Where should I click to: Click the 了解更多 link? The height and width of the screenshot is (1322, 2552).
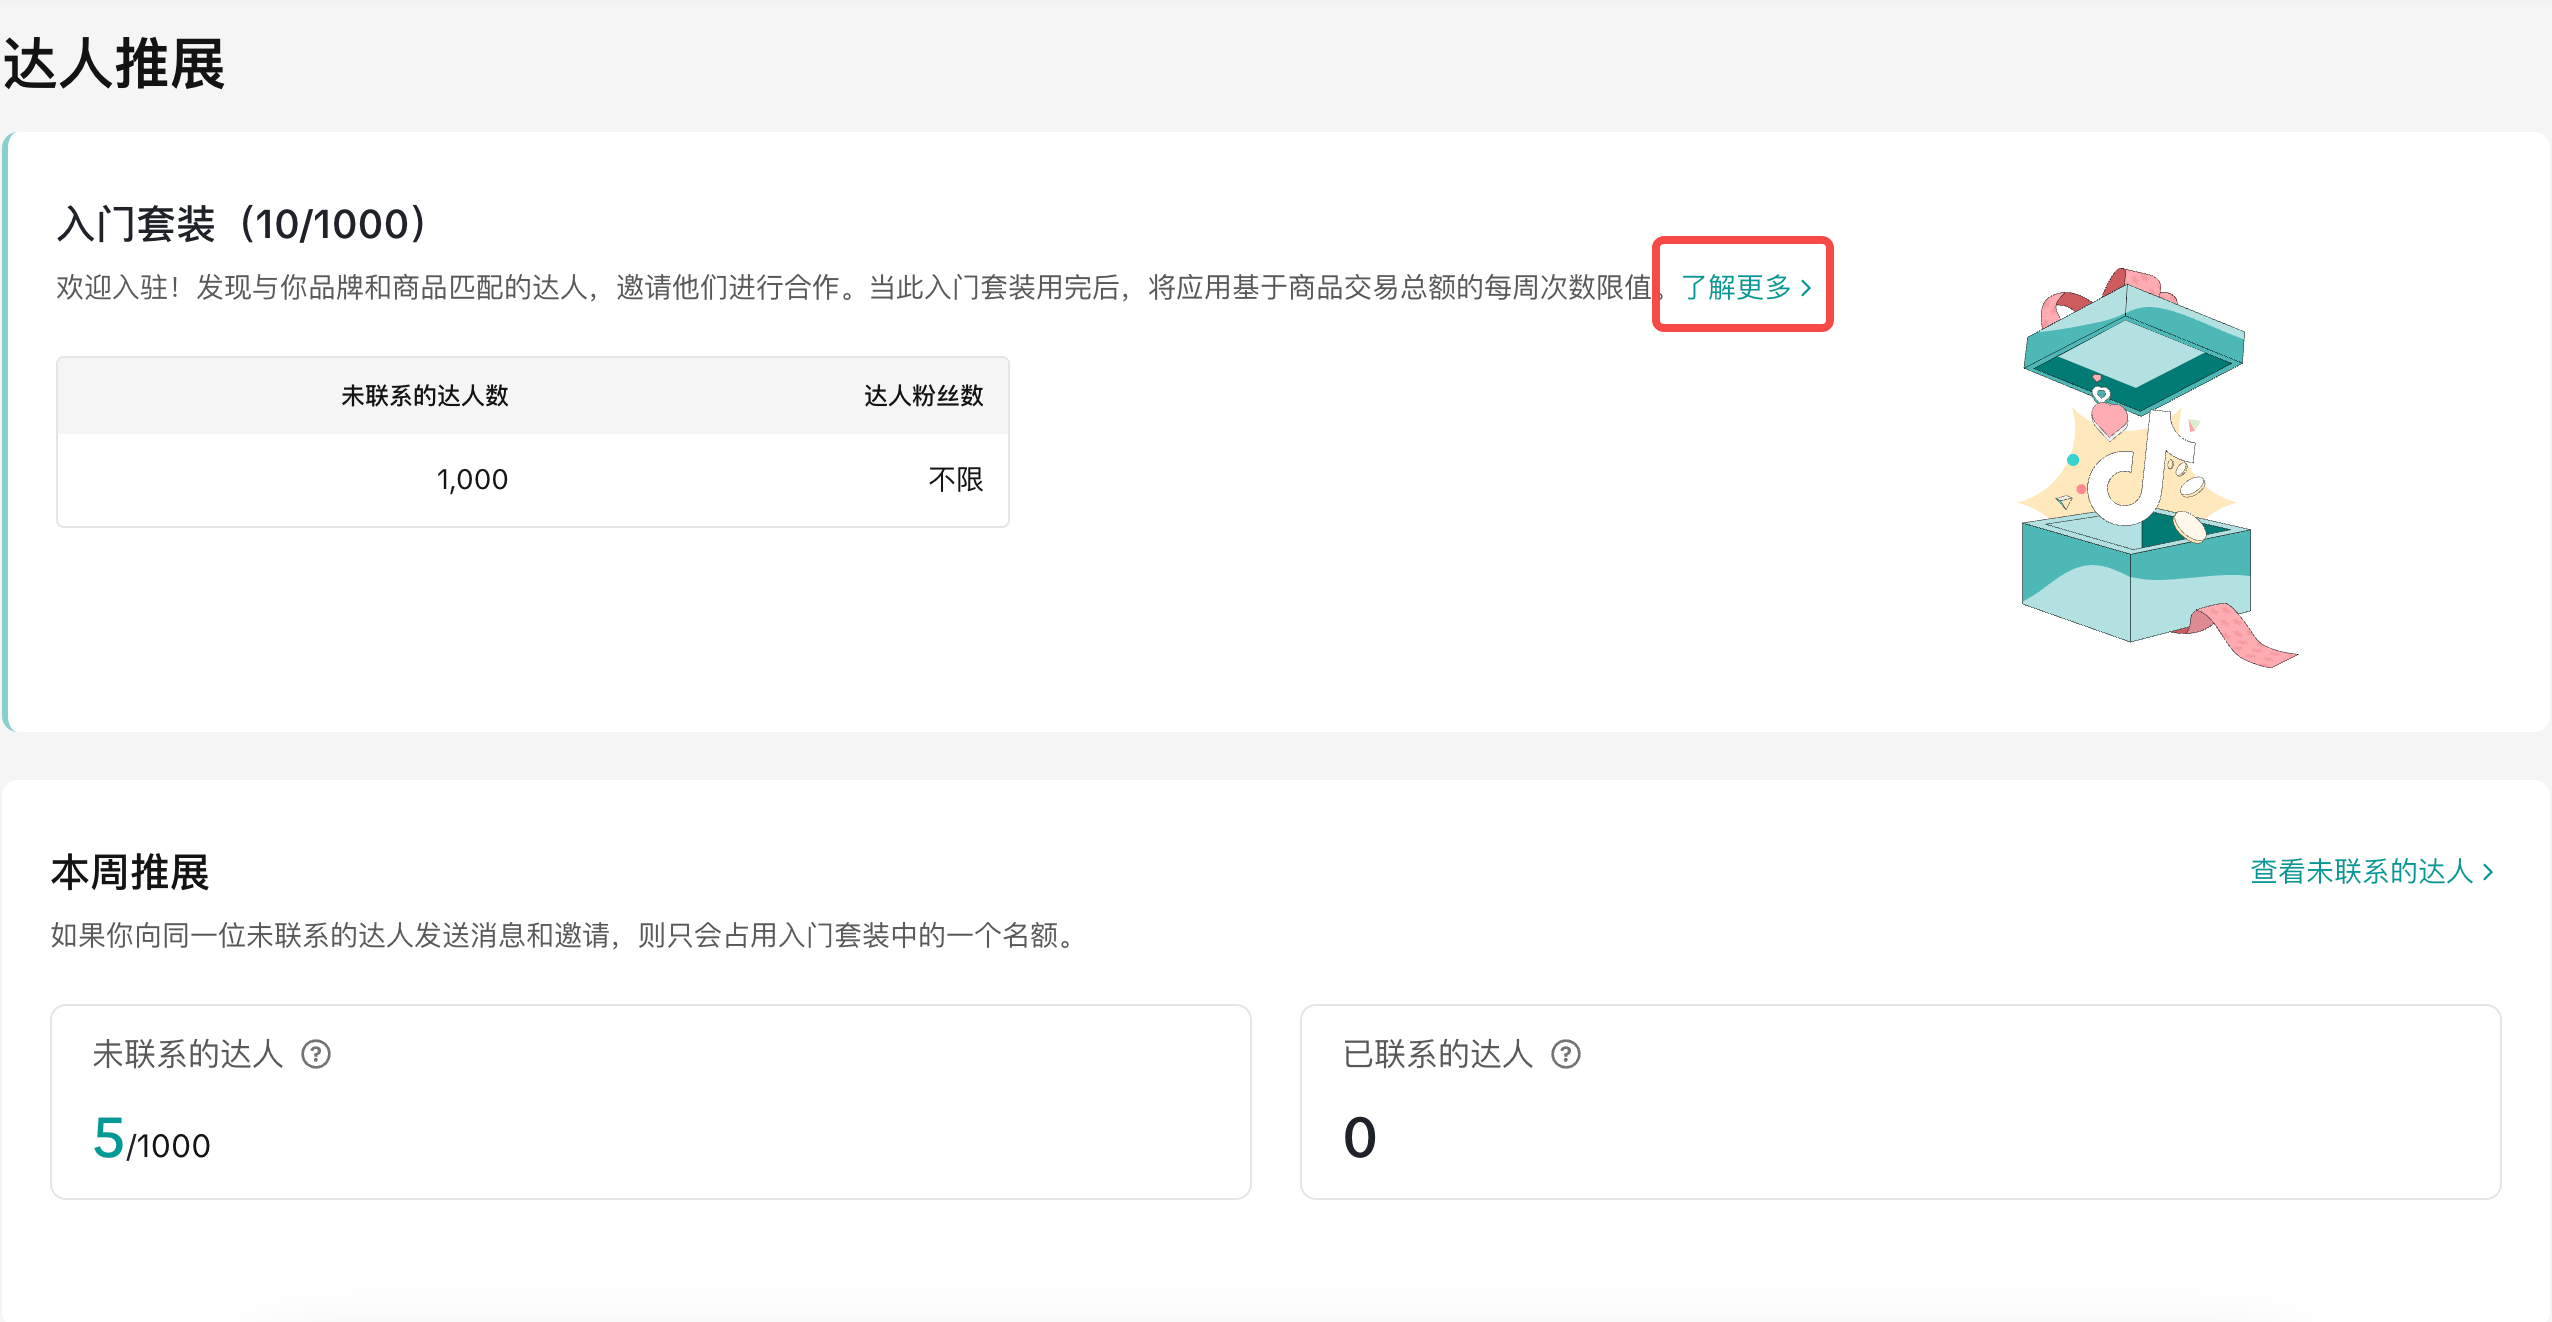[1736, 287]
